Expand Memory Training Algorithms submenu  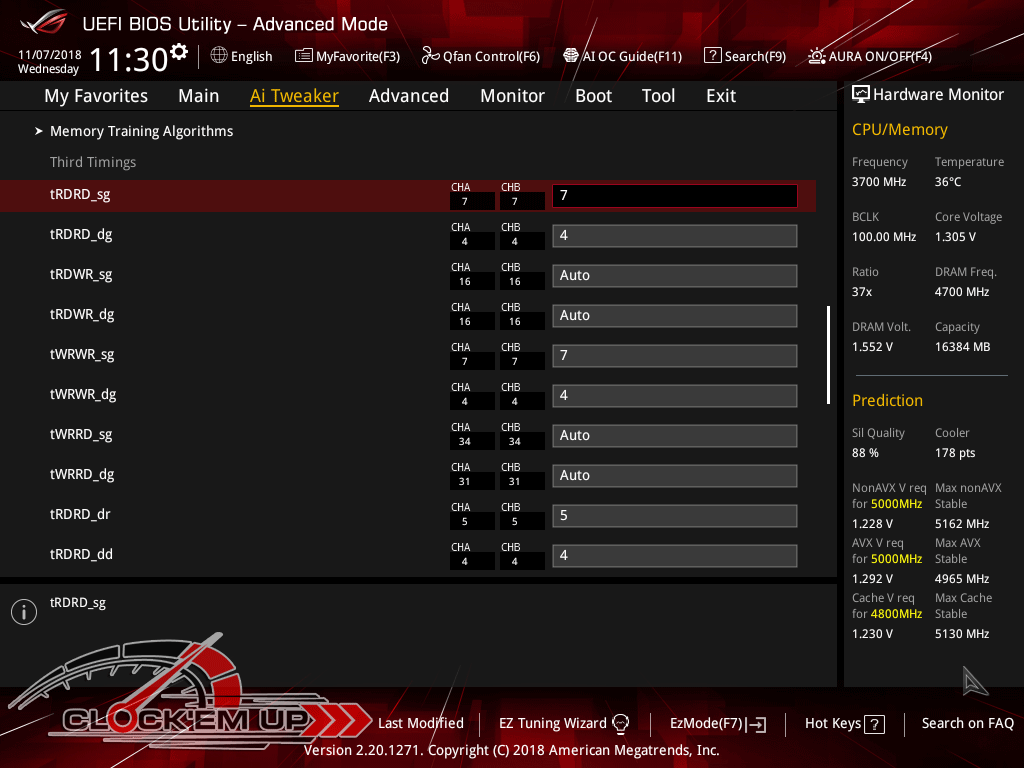141,131
